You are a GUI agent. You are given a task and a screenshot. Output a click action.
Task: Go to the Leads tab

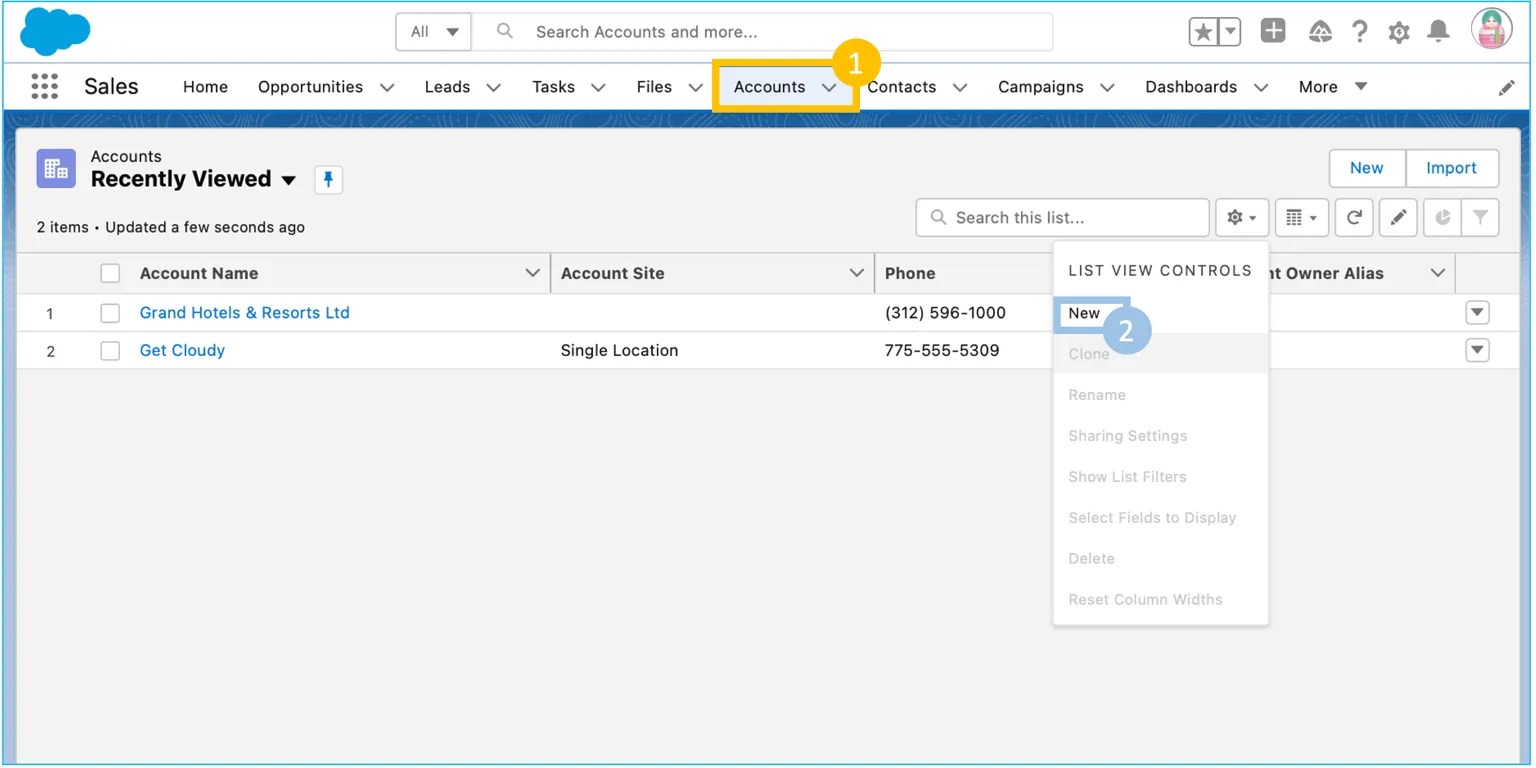447,87
